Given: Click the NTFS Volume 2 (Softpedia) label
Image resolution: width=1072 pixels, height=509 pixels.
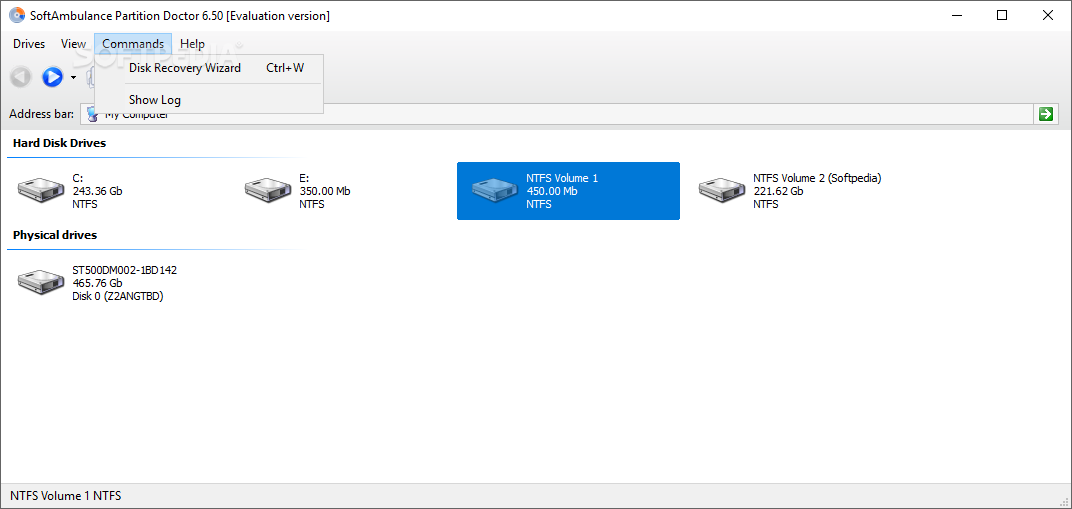Looking at the screenshot, I should point(817,178).
